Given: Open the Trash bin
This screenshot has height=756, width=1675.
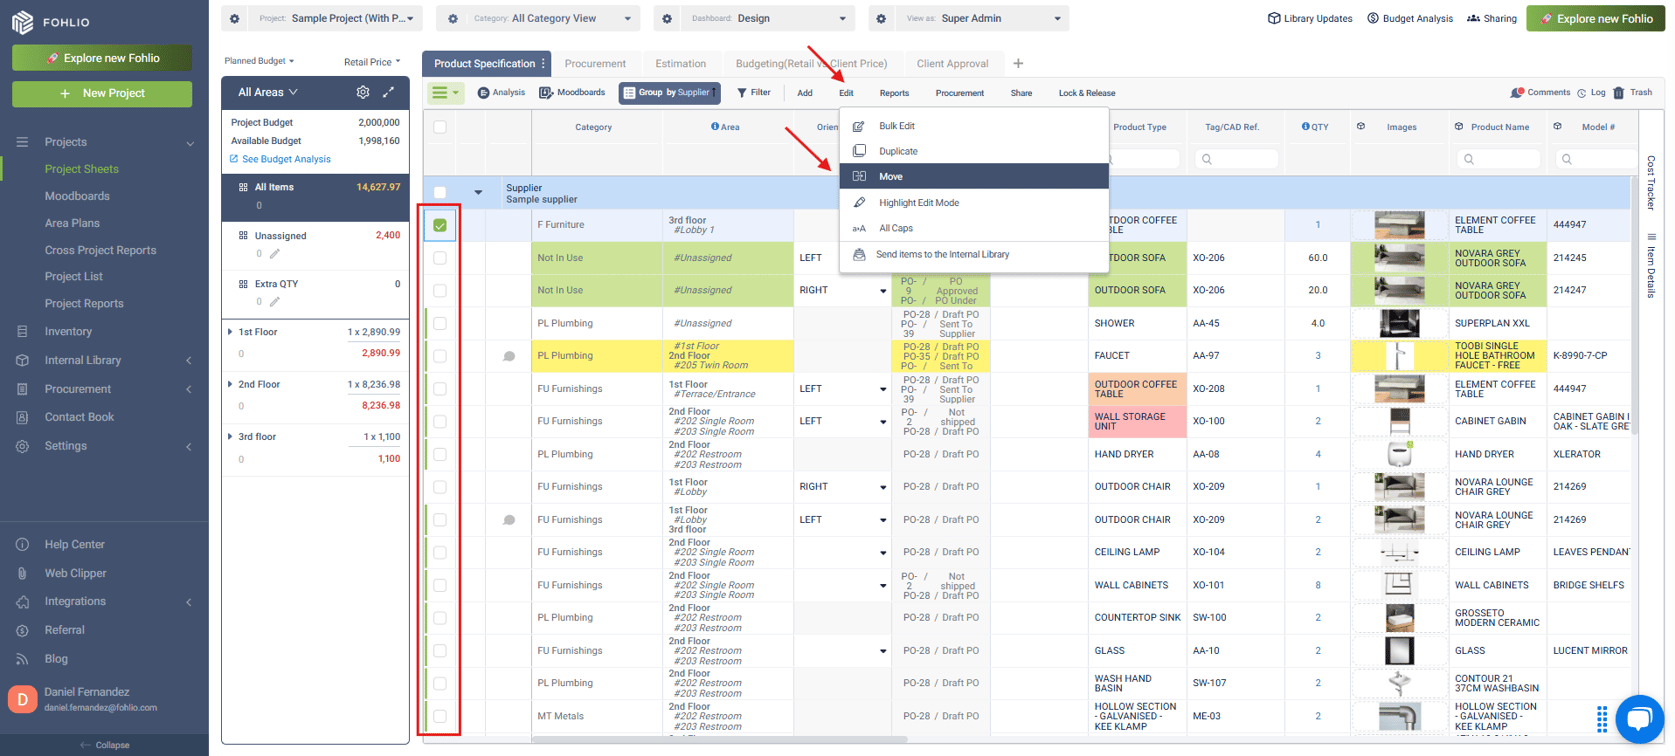Looking at the screenshot, I should click(1632, 93).
